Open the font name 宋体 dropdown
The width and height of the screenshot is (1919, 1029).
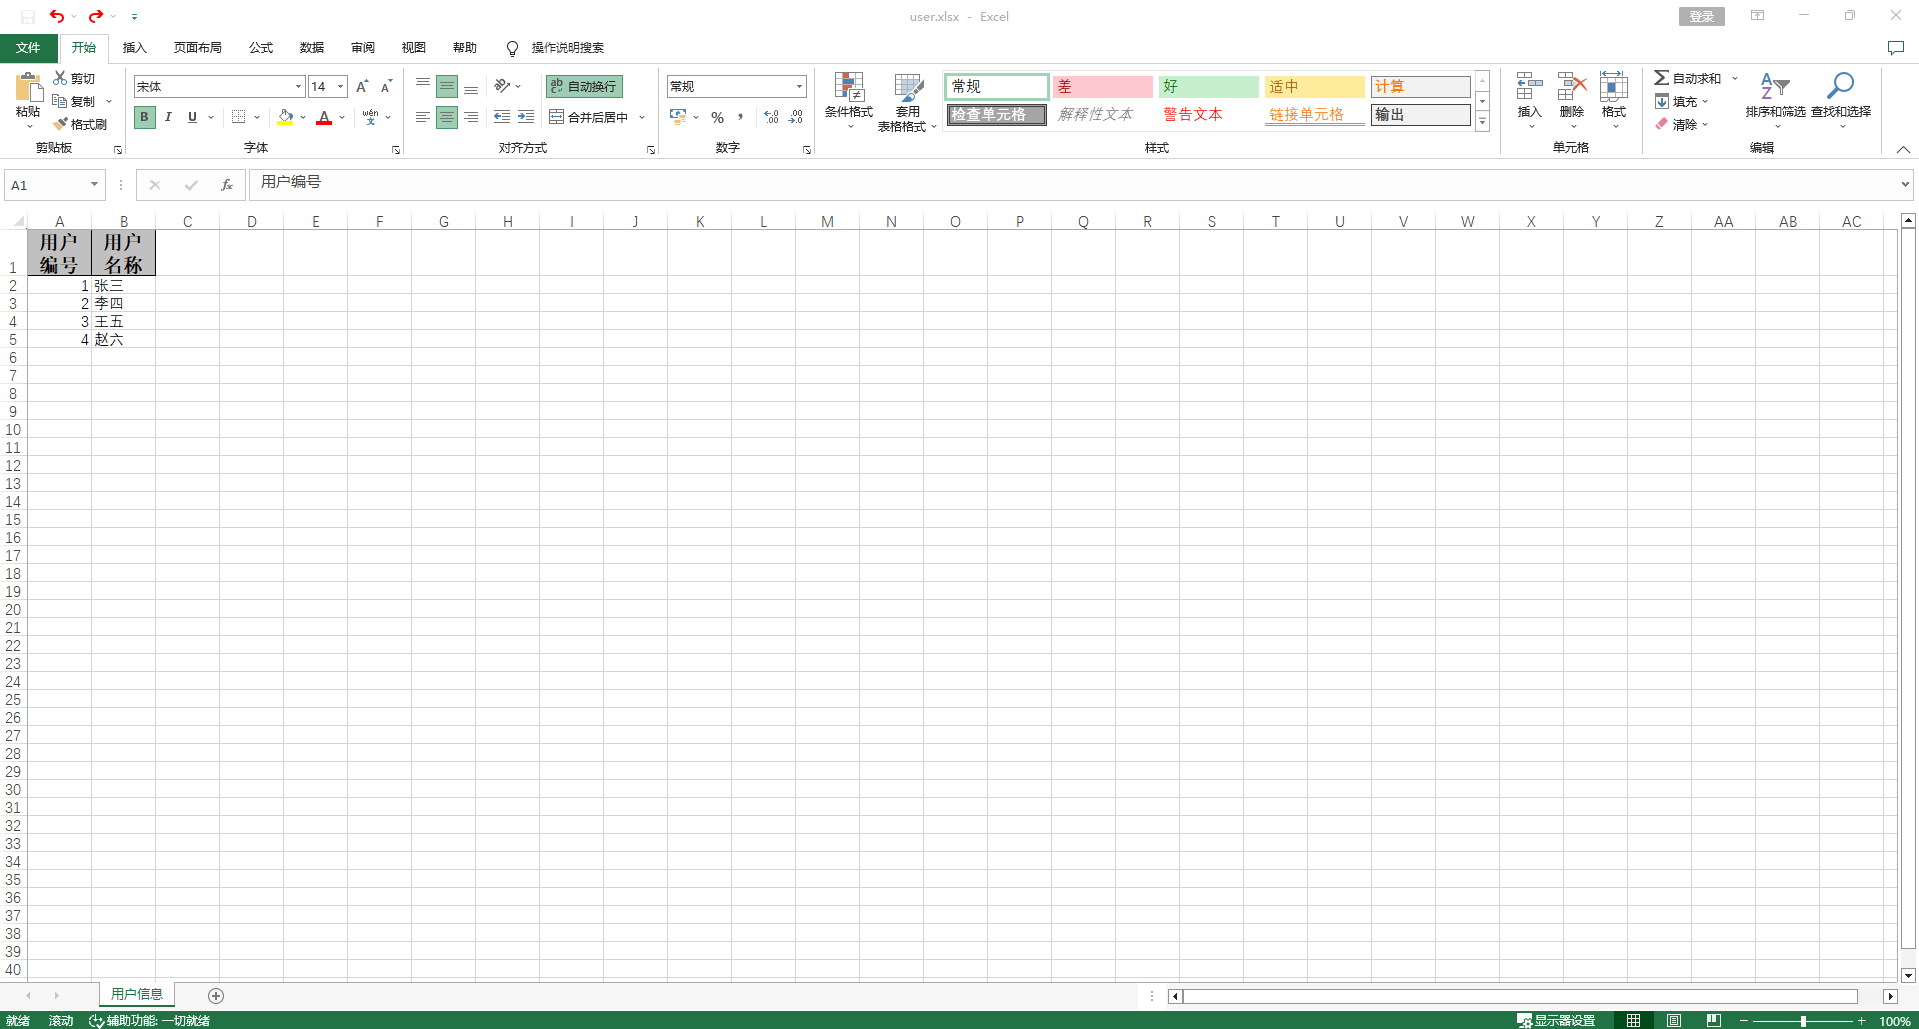coord(298,87)
